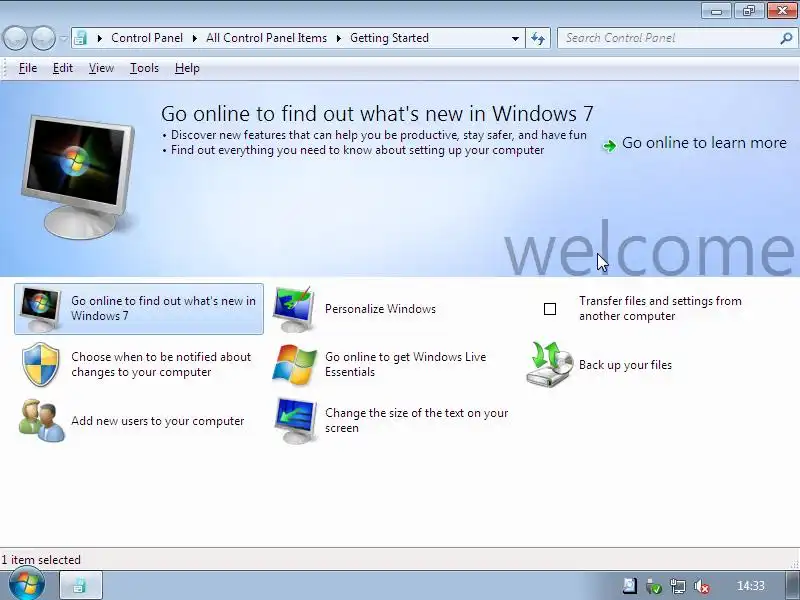Open the File menu
This screenshot has height=600, width=800.
tap(28, 68)
